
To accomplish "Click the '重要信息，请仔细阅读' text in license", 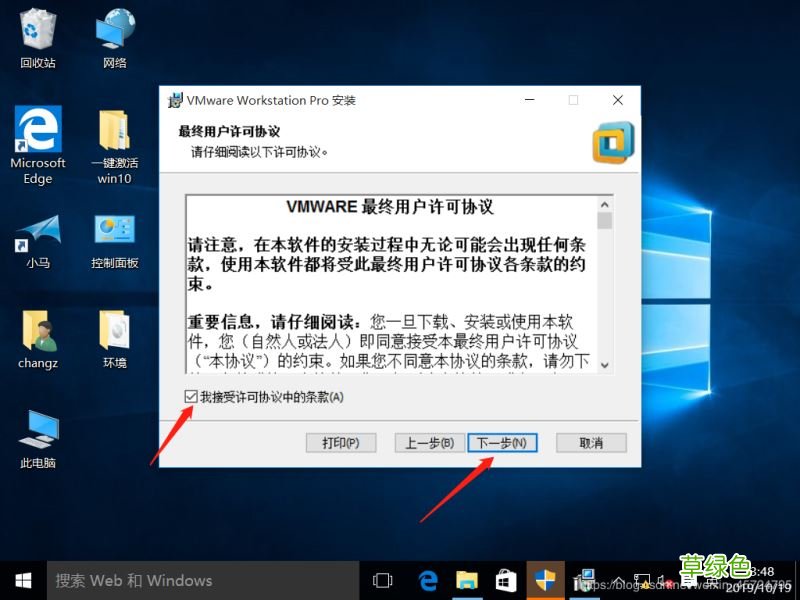I will pyautogui.click(x=270, y=322).
